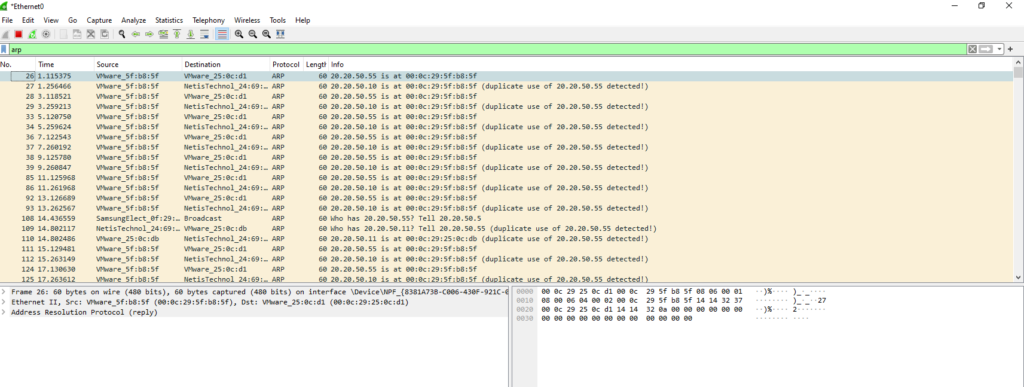Apply the display filter arrow button
This screenshot has height=387, width=1024.
tap(986, 49)
